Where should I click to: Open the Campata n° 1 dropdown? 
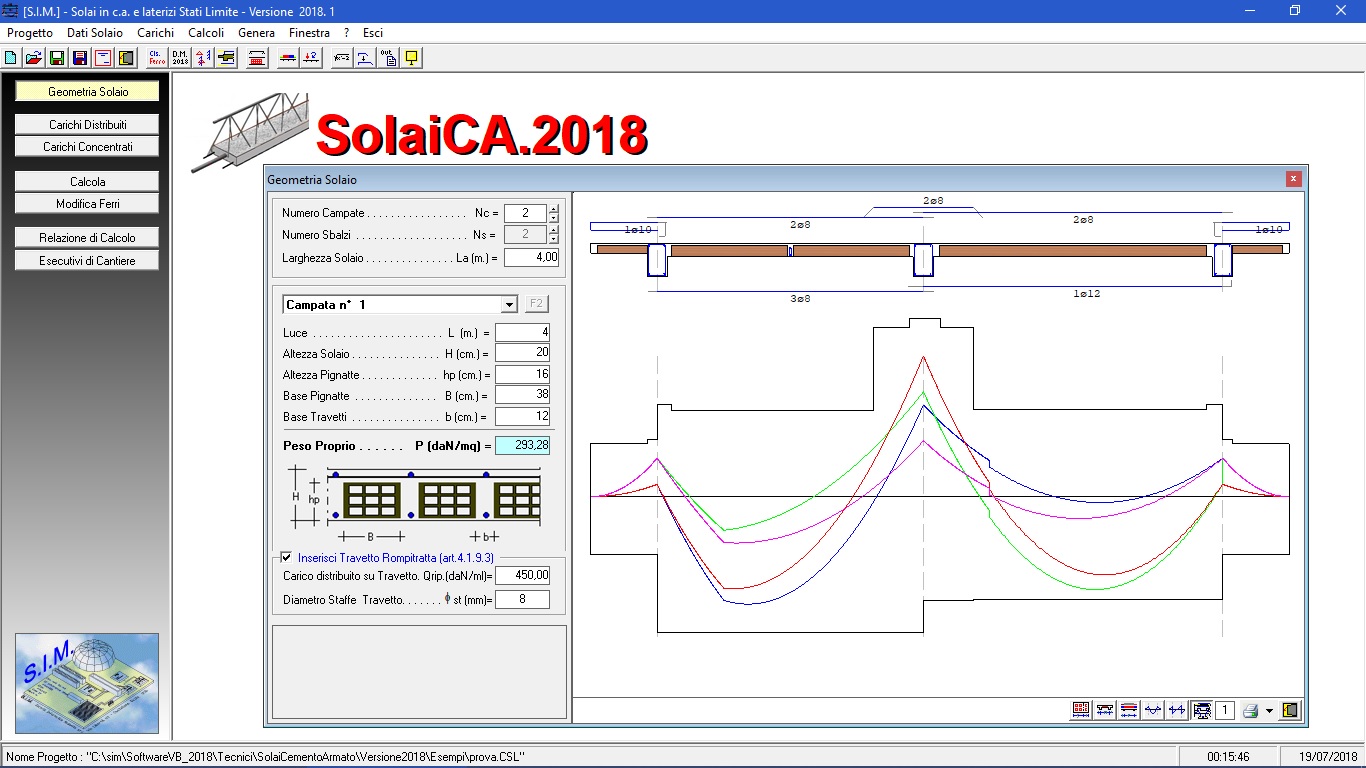510,304
